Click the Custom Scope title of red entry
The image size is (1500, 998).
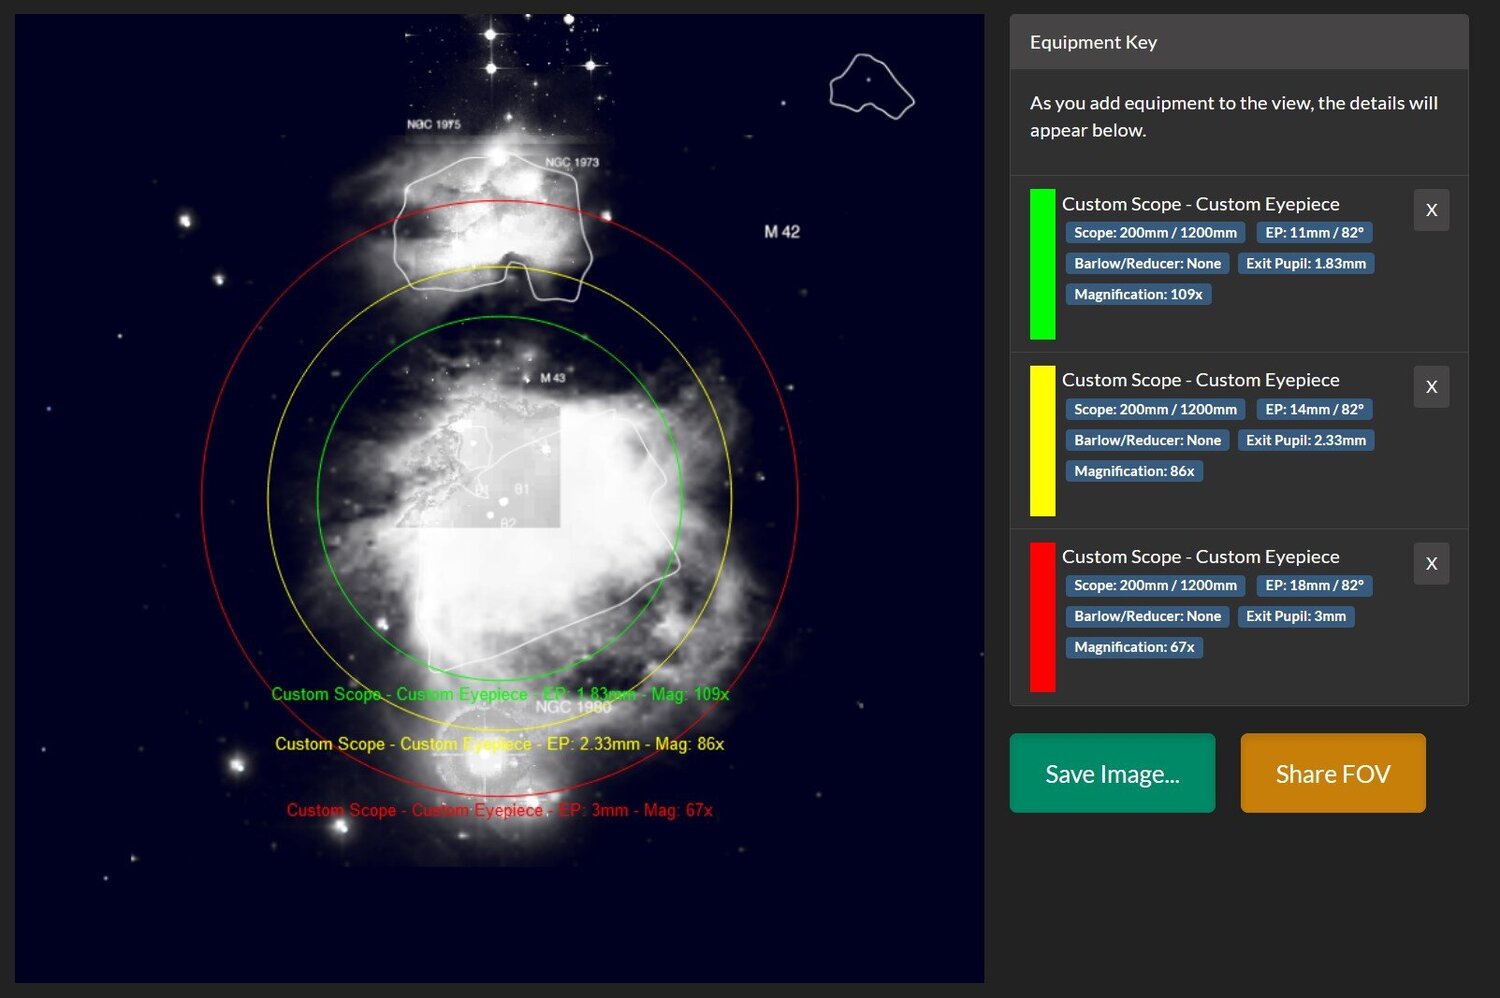click(1200, 557)
